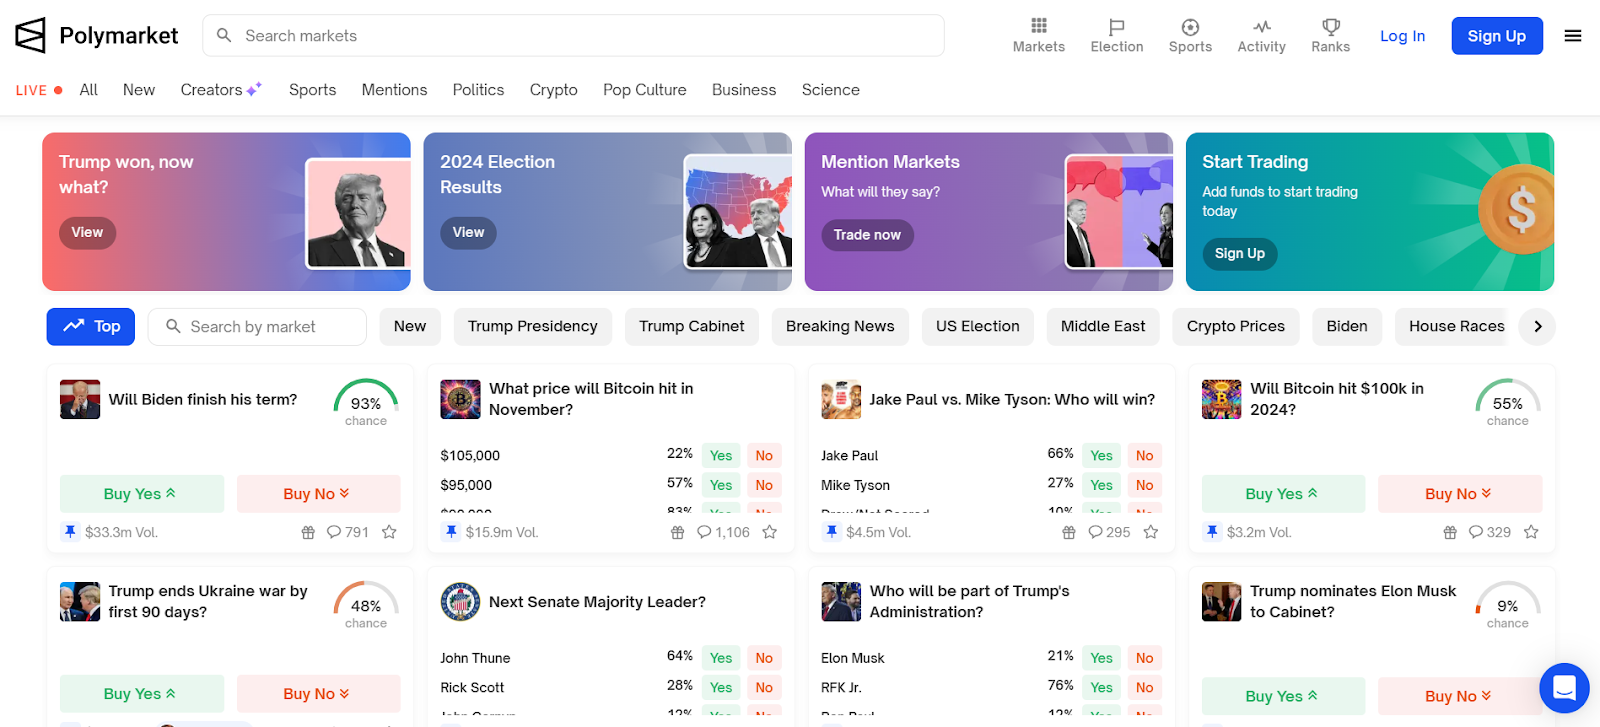Bookmark the Biden finish term market
The height and width of the screenshot is (727, 1600).
[389, 532]
